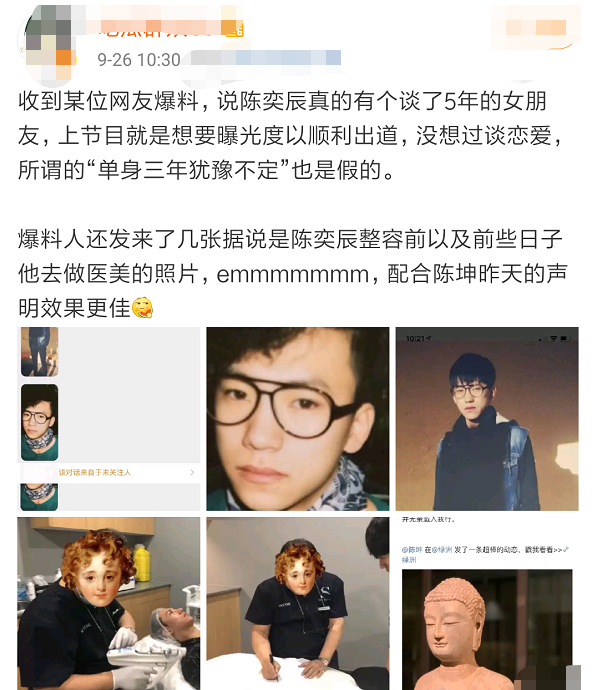
Task: Open the photo of man in denim vest
Action: point(487,418)
